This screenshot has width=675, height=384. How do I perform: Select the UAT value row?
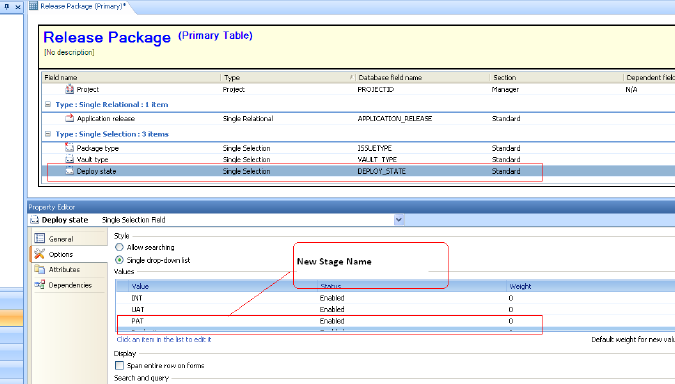coord(395,309)
